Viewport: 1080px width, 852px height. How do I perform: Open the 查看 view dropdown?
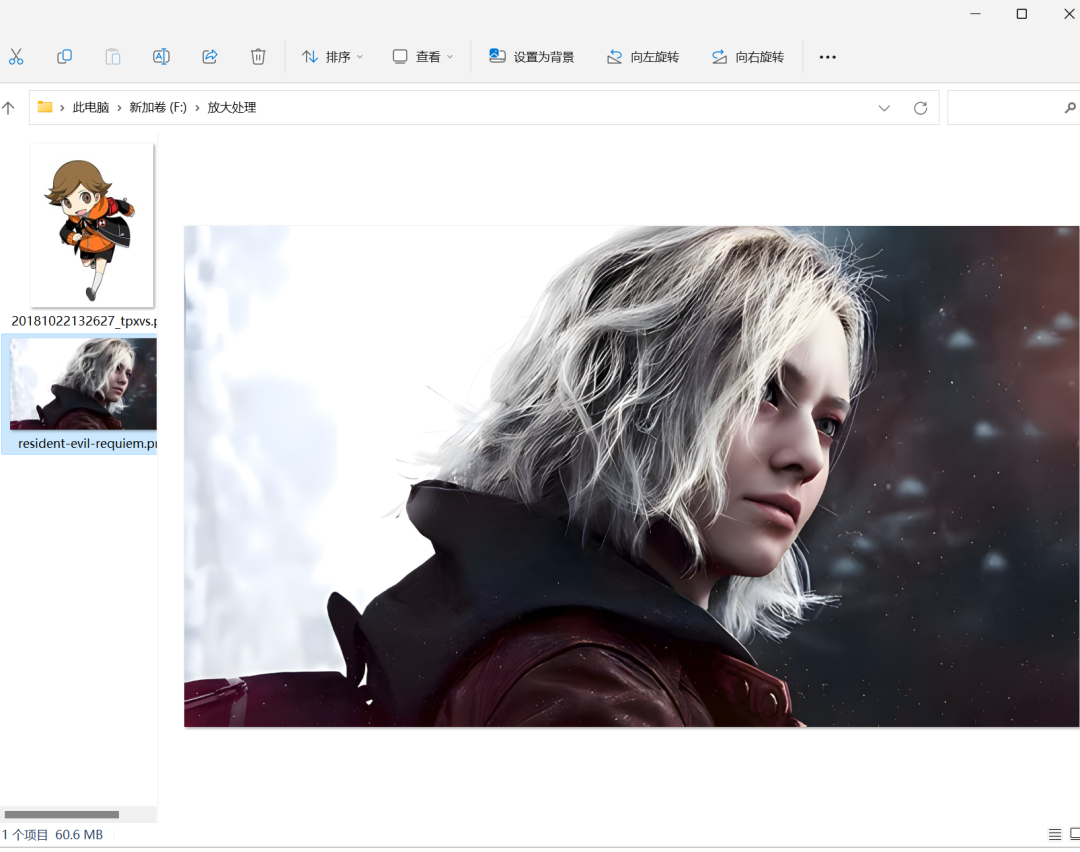point(423,56)
